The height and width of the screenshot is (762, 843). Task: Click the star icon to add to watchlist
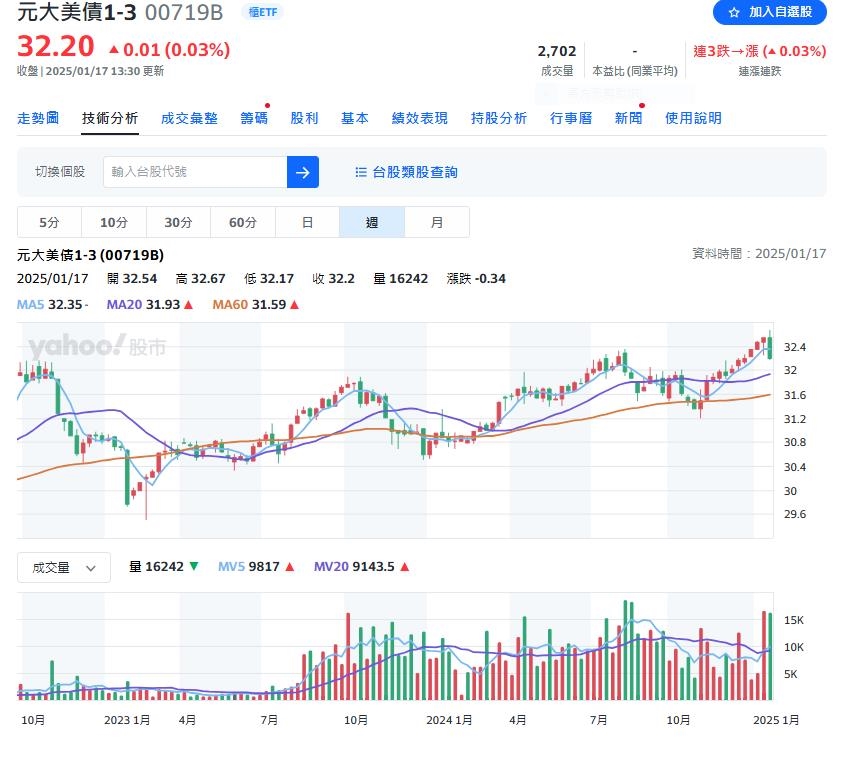[736, 13]
